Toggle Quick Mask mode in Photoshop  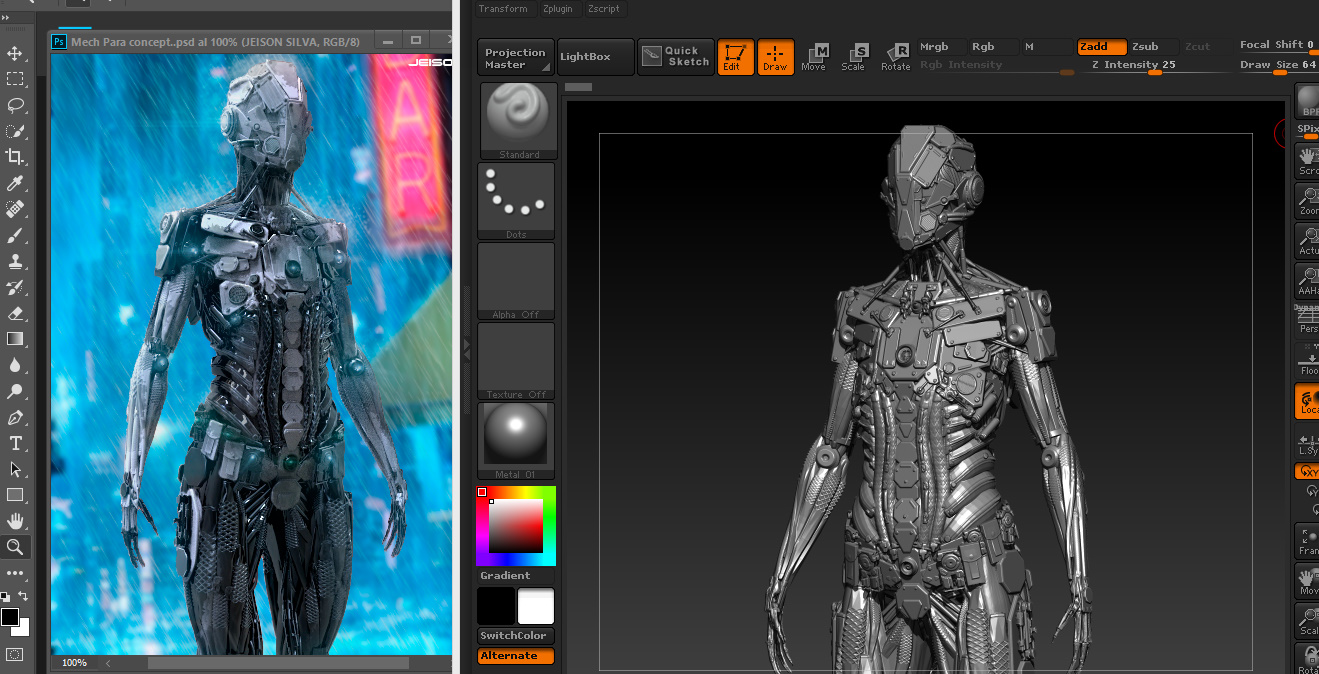[15, 654]
